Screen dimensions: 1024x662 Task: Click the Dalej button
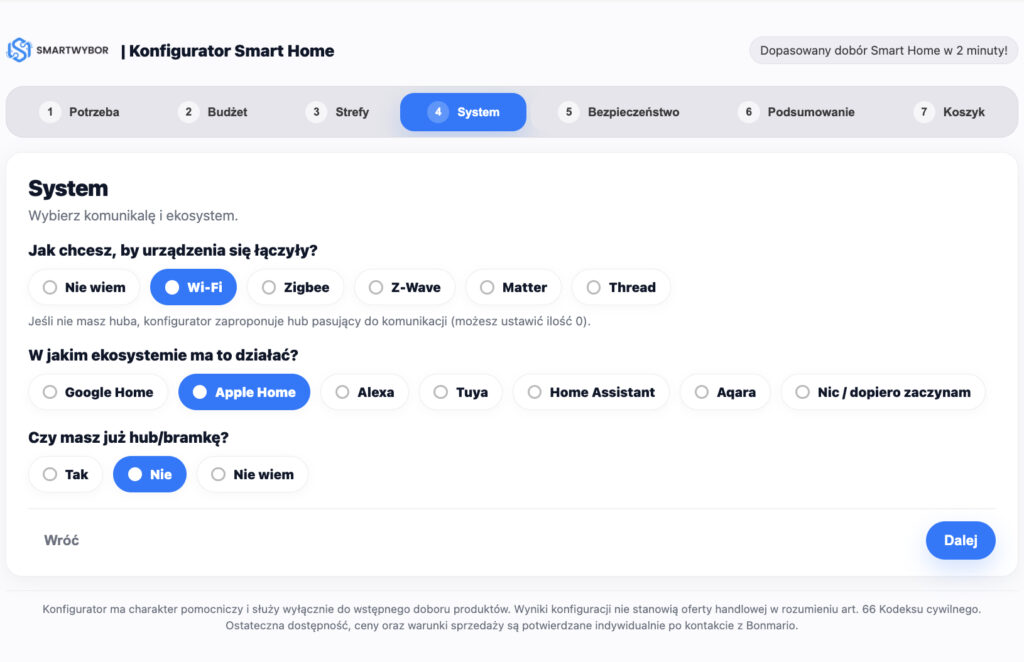tap(960, 540)
